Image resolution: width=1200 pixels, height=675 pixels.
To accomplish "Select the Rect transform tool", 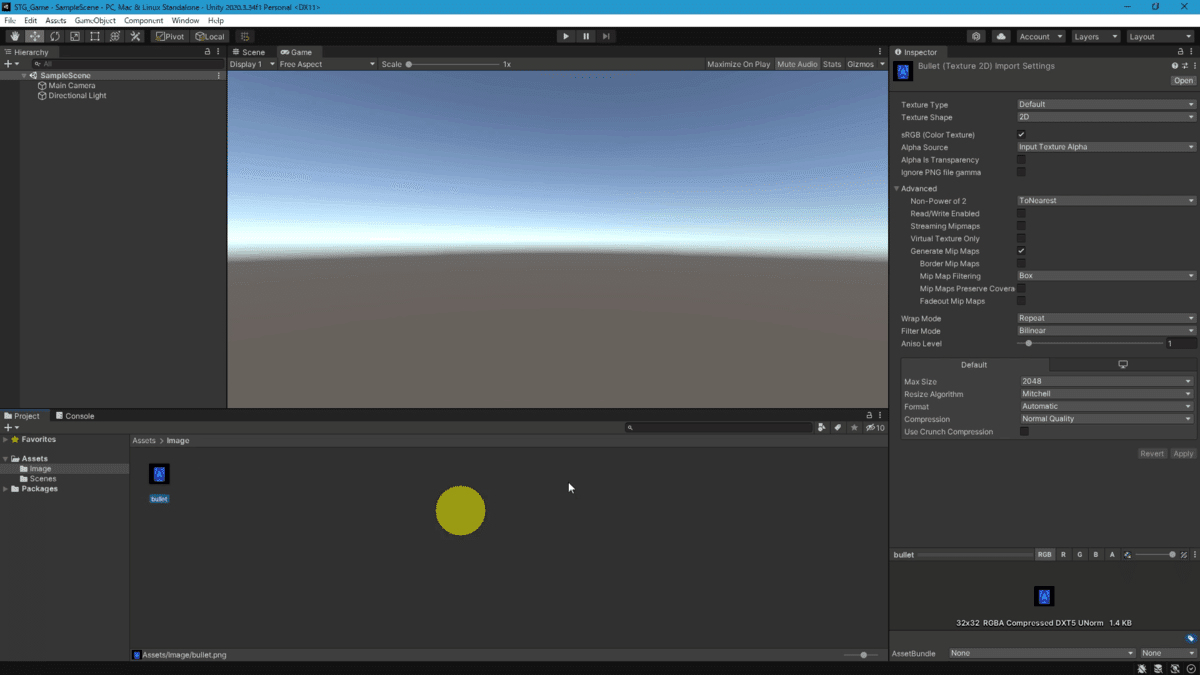I will (x=95, y=36).
